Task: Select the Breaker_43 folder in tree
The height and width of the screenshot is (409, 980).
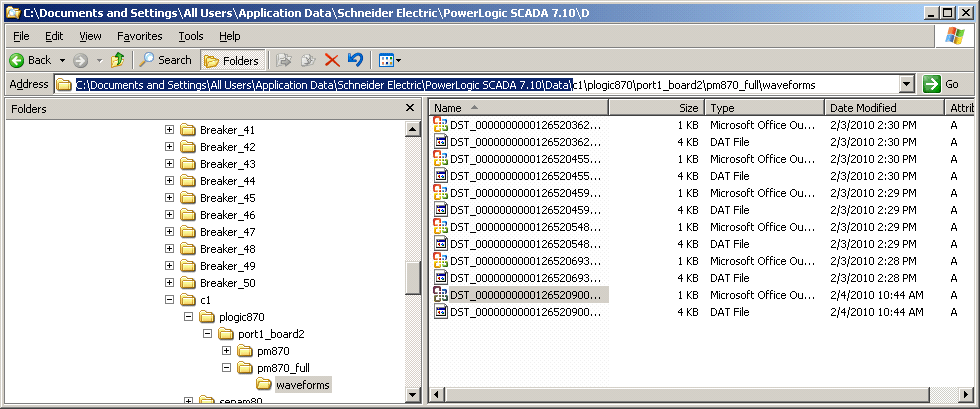Action: (x=228, y=164)
